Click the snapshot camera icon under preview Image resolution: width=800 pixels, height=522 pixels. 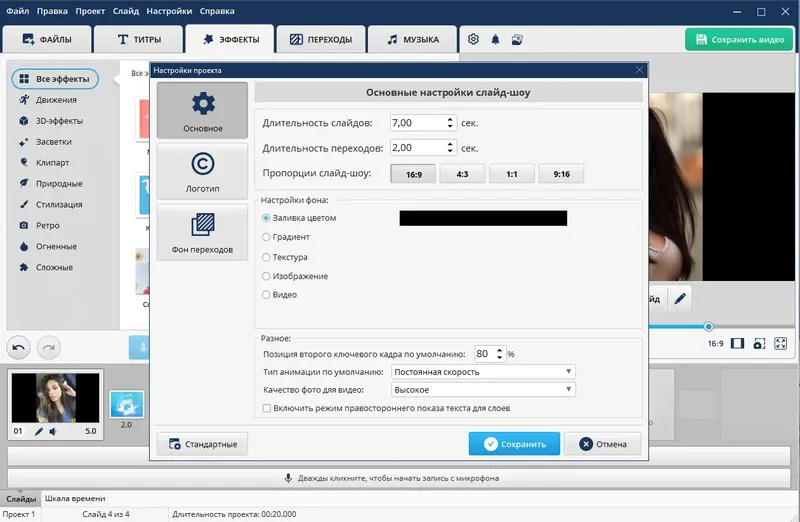coord(759,343)
